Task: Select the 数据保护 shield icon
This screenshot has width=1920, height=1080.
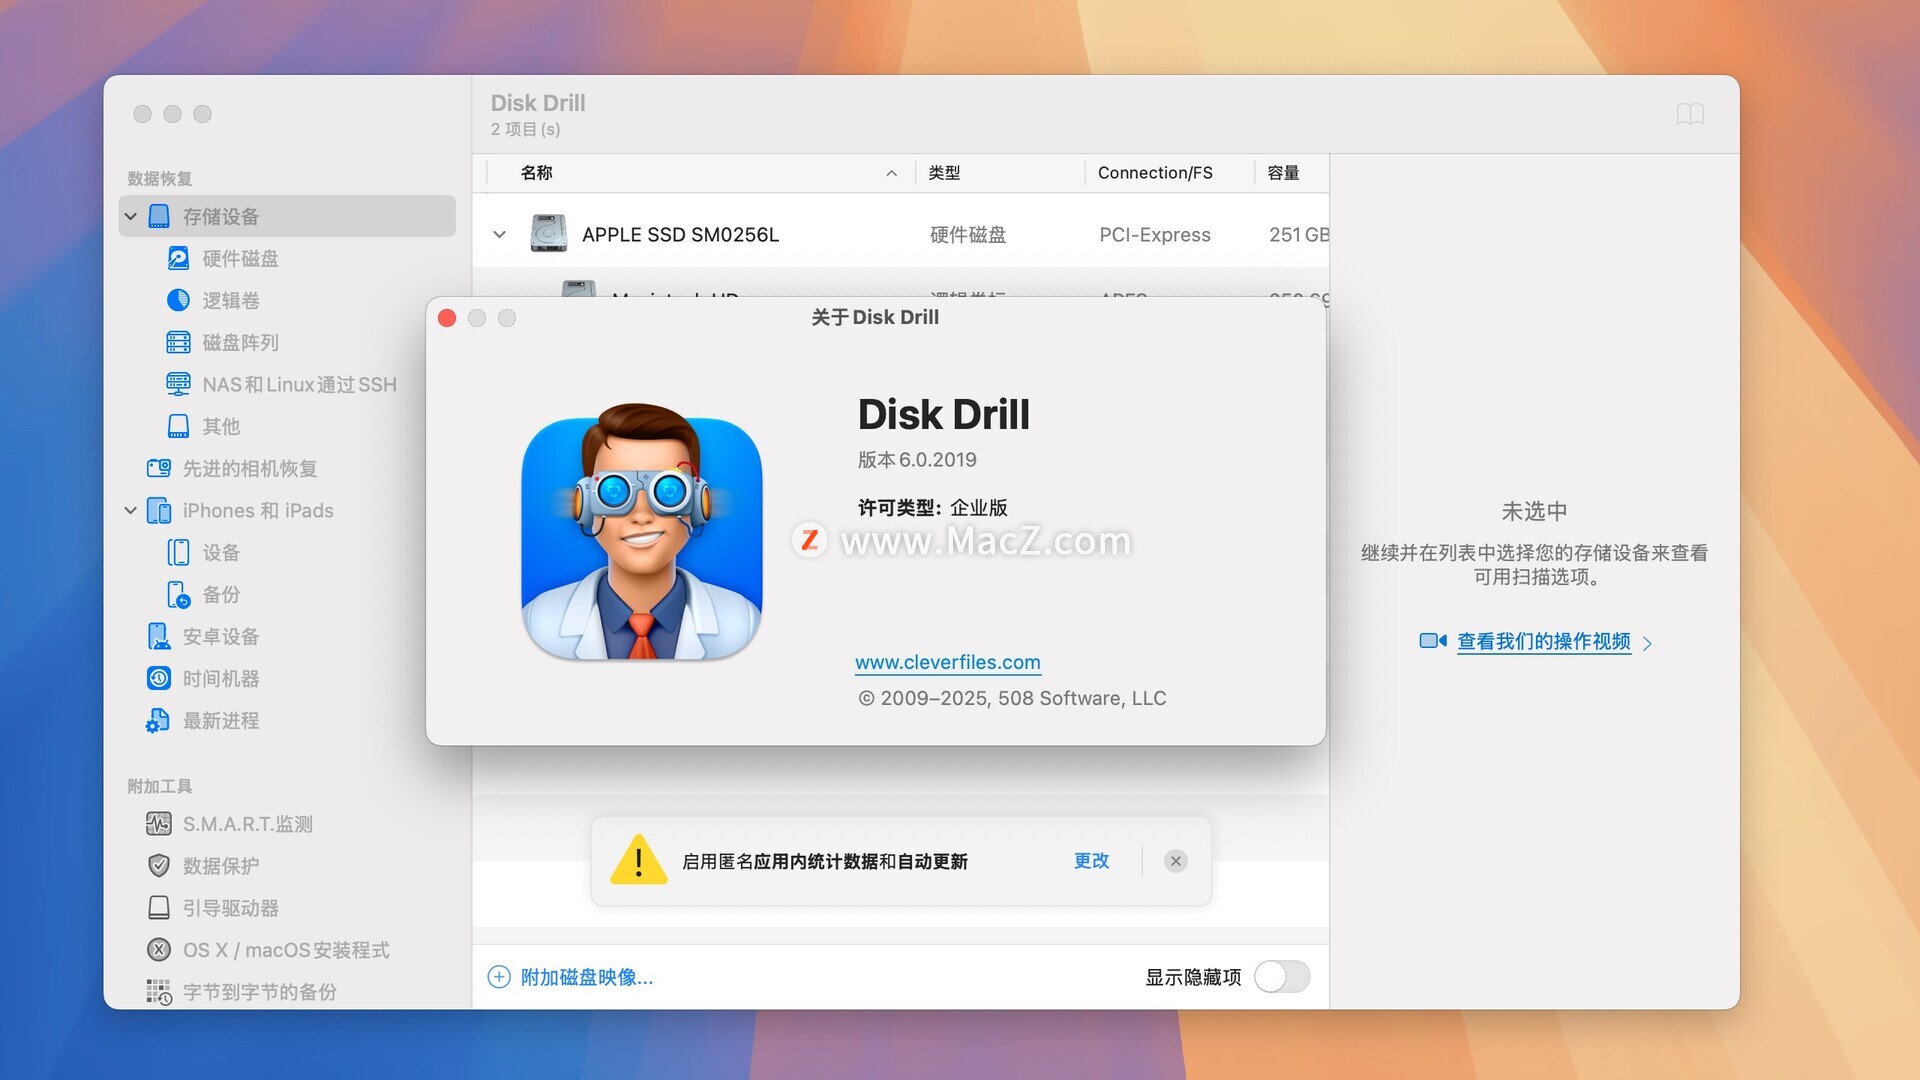Action: [x=158, y=866]
